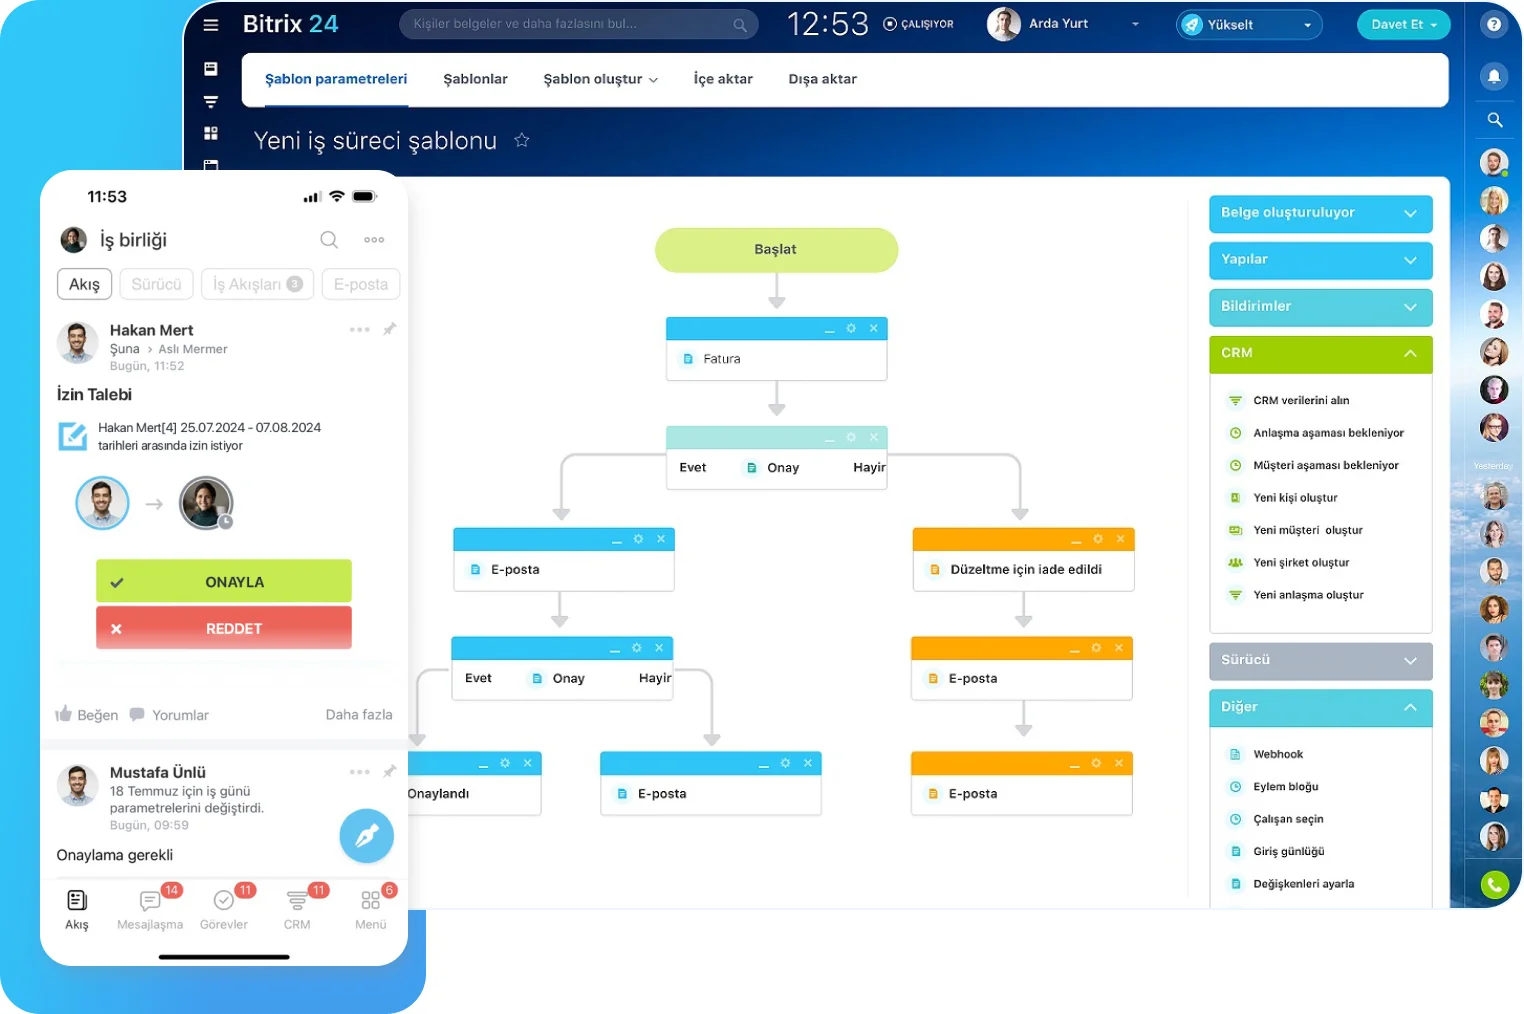
Task: Tap the floating pen compose button
Action: [366, 836]
